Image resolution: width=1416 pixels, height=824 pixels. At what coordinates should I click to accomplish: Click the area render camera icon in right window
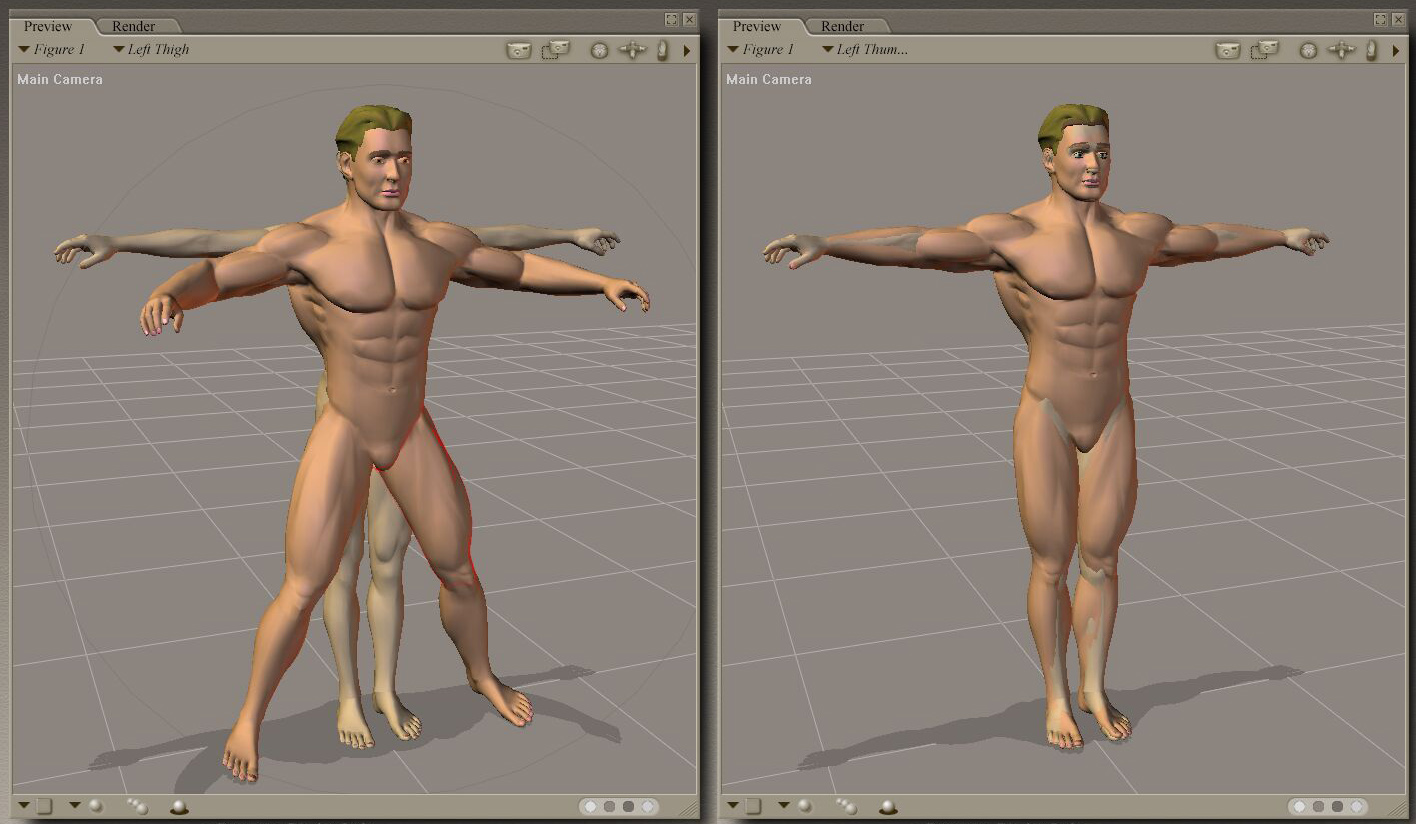coord(1265,50)
